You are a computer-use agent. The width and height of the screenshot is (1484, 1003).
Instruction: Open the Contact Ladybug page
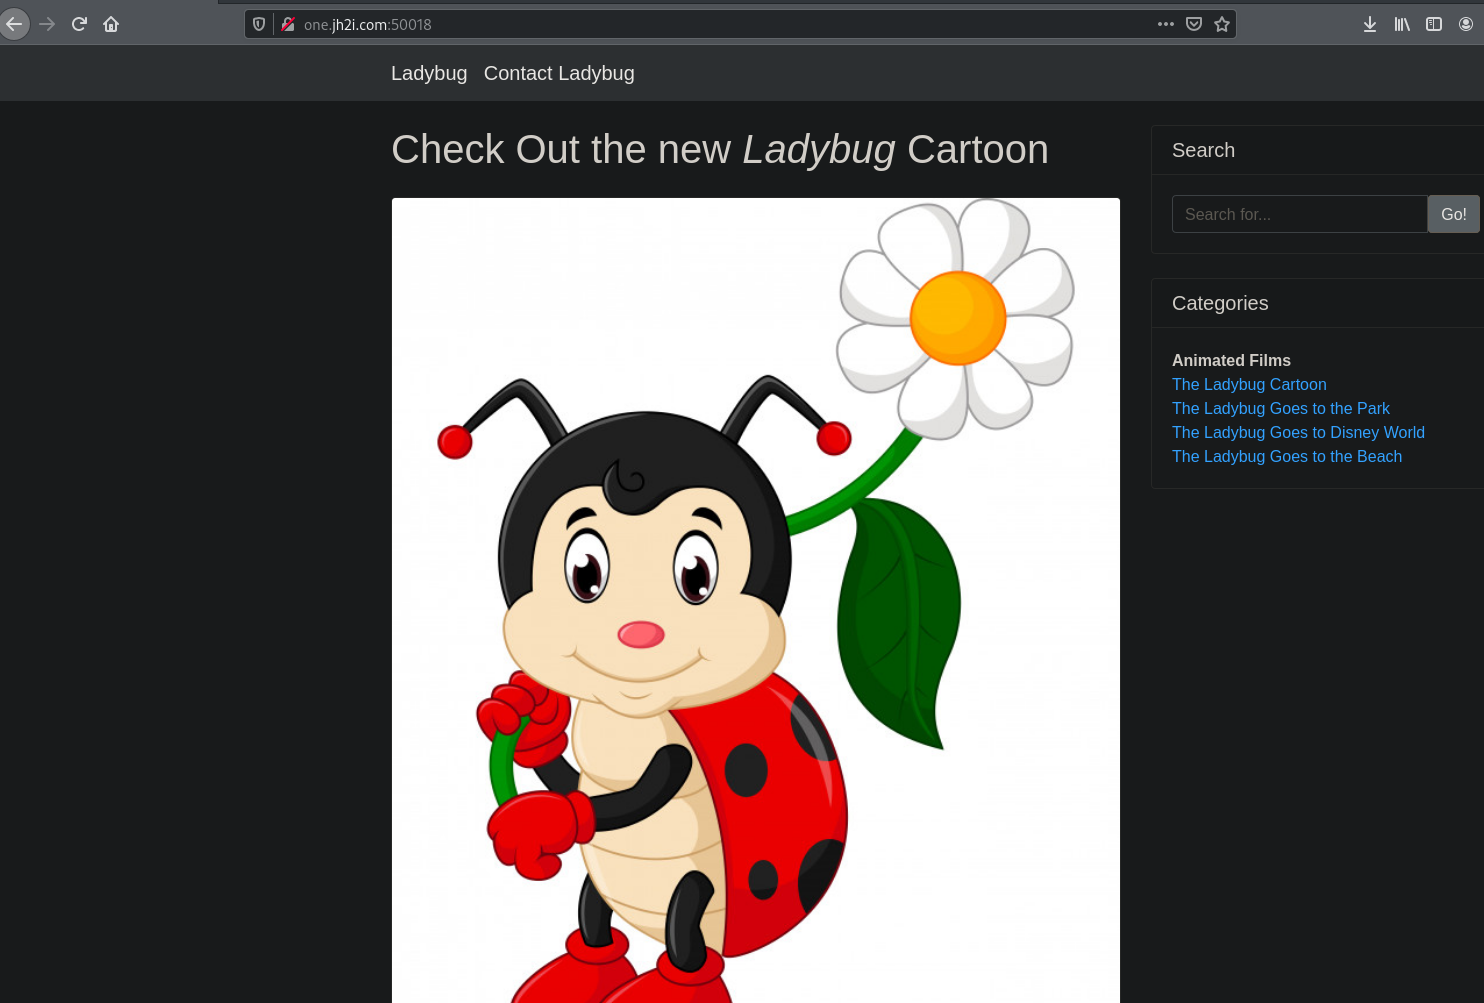pyautogui.click(x=558, y=73)
